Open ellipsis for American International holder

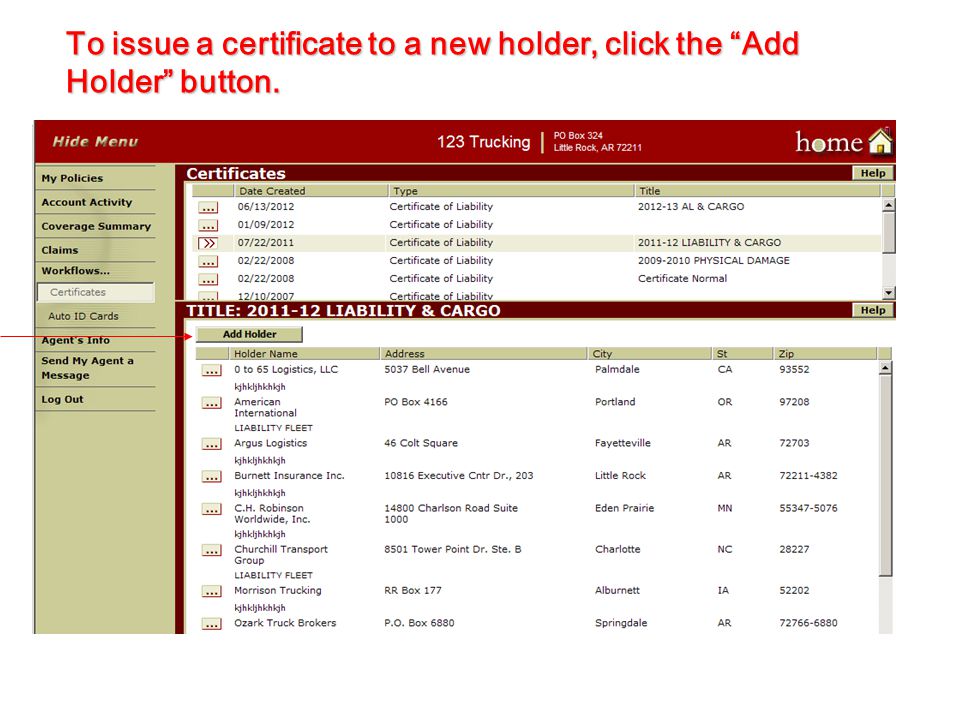tap(212, 403)
